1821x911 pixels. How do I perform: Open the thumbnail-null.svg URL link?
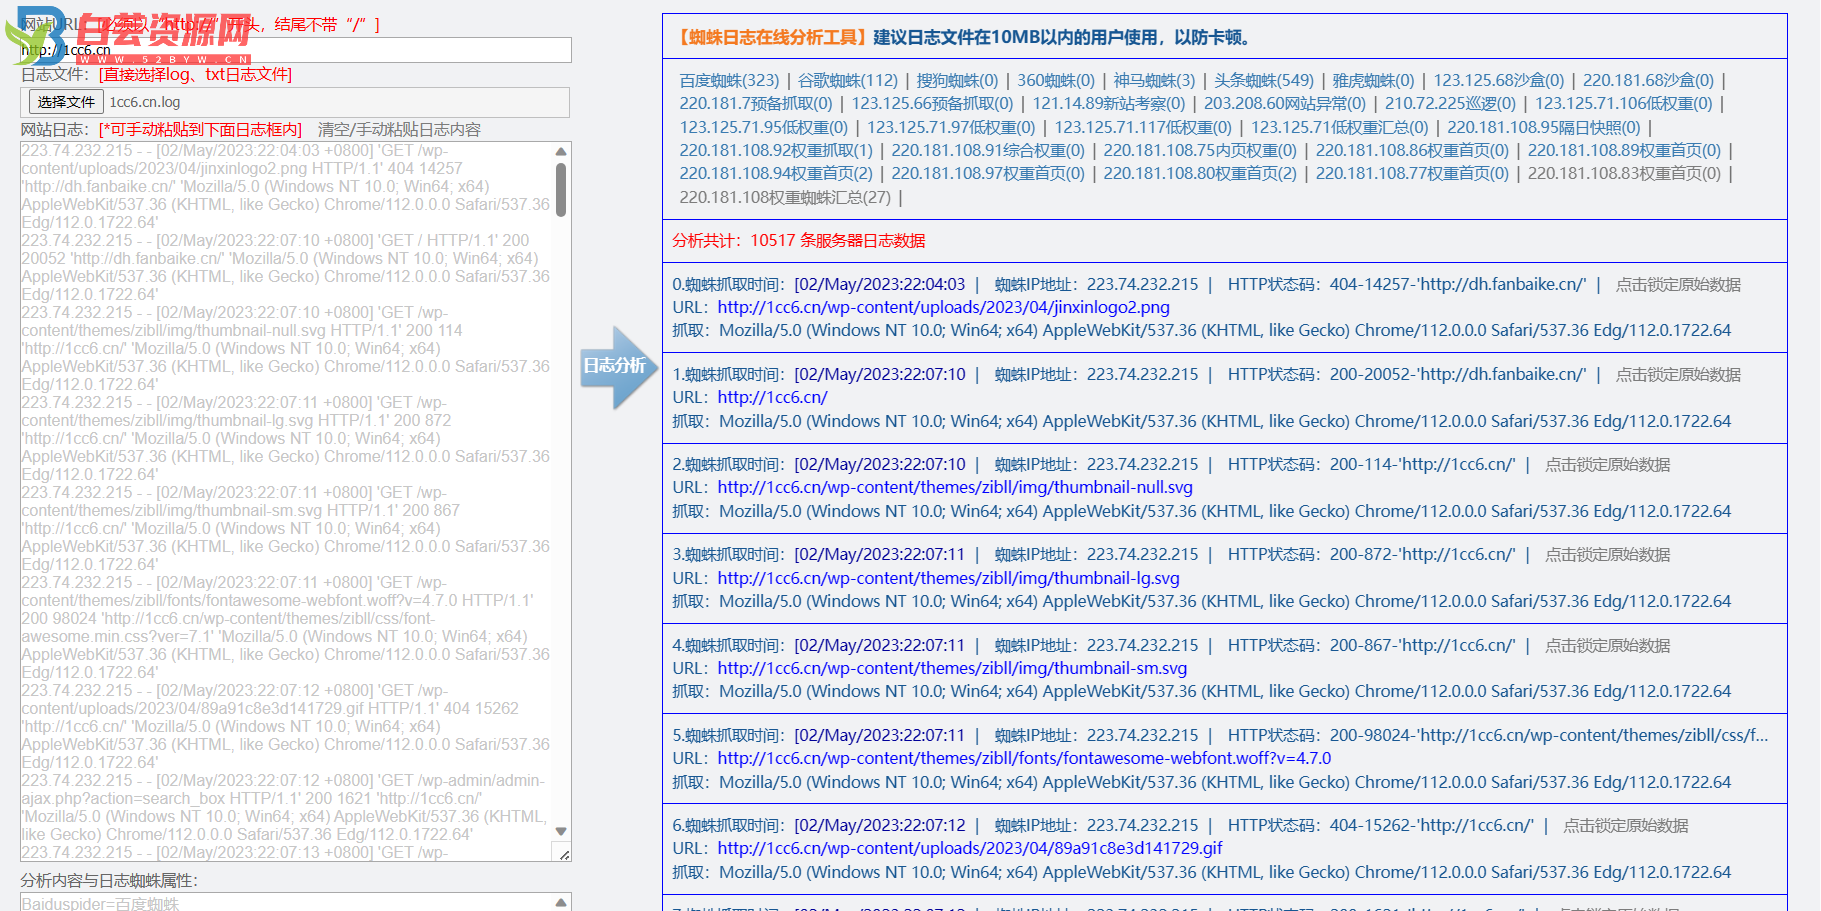point(955,487)
